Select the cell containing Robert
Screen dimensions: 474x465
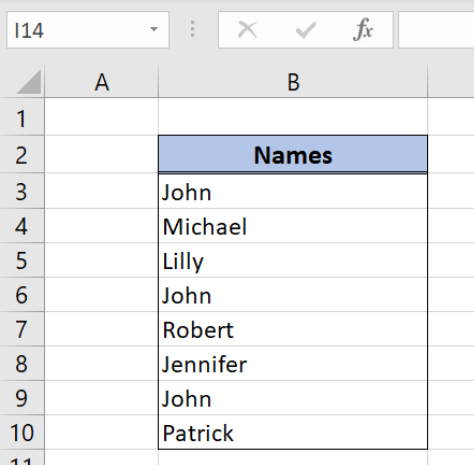coord(293,329)
